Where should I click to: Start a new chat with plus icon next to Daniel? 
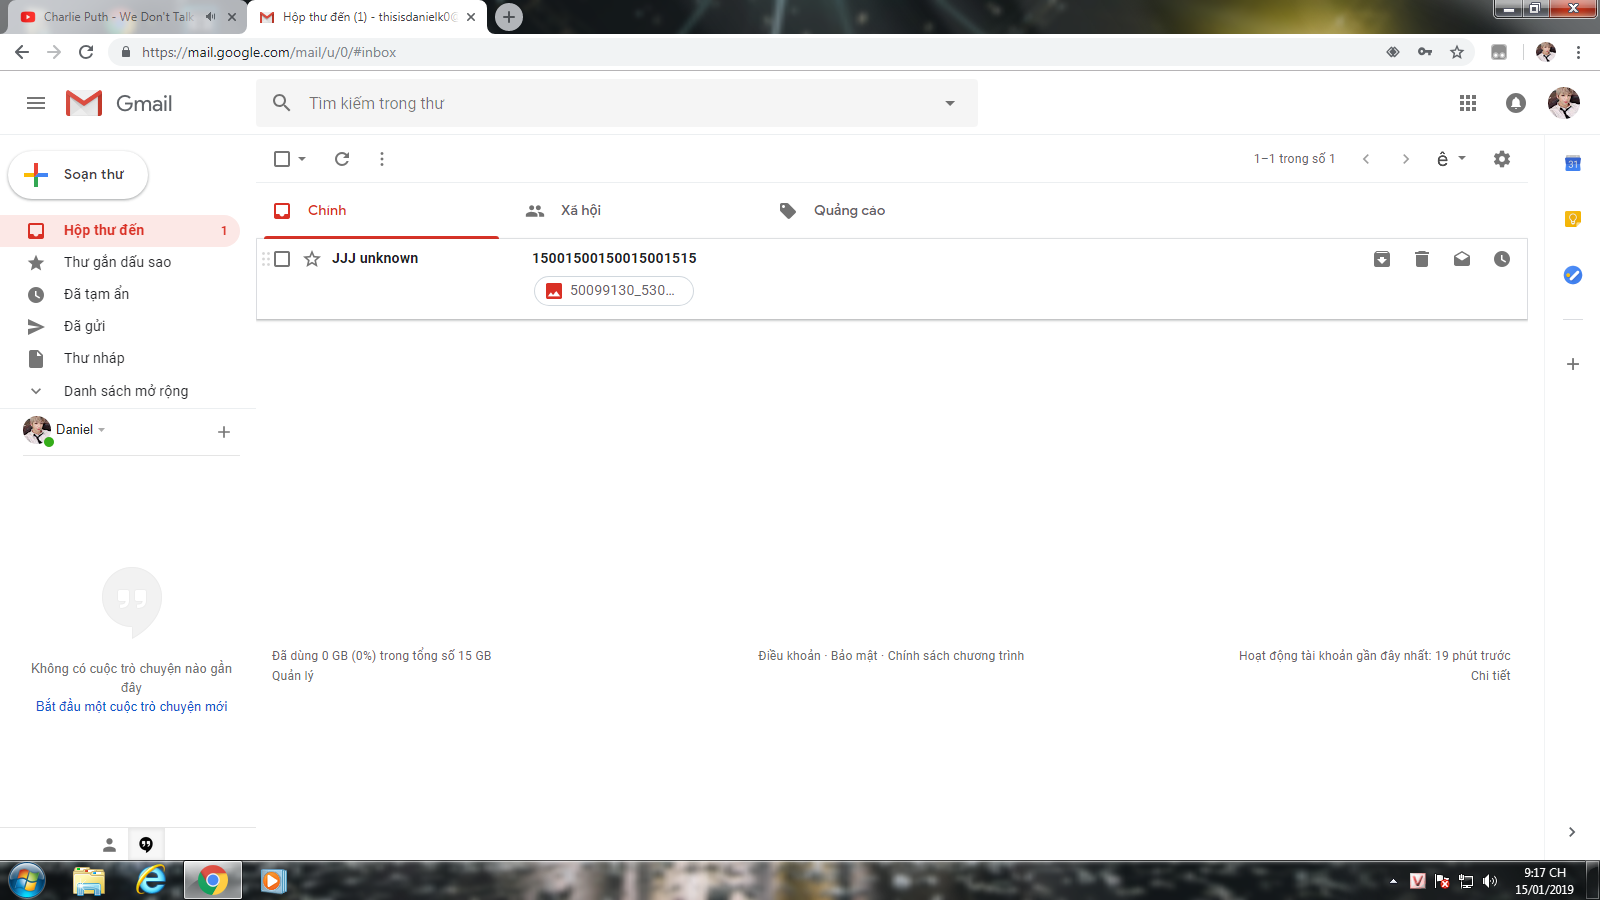(224, 432)
